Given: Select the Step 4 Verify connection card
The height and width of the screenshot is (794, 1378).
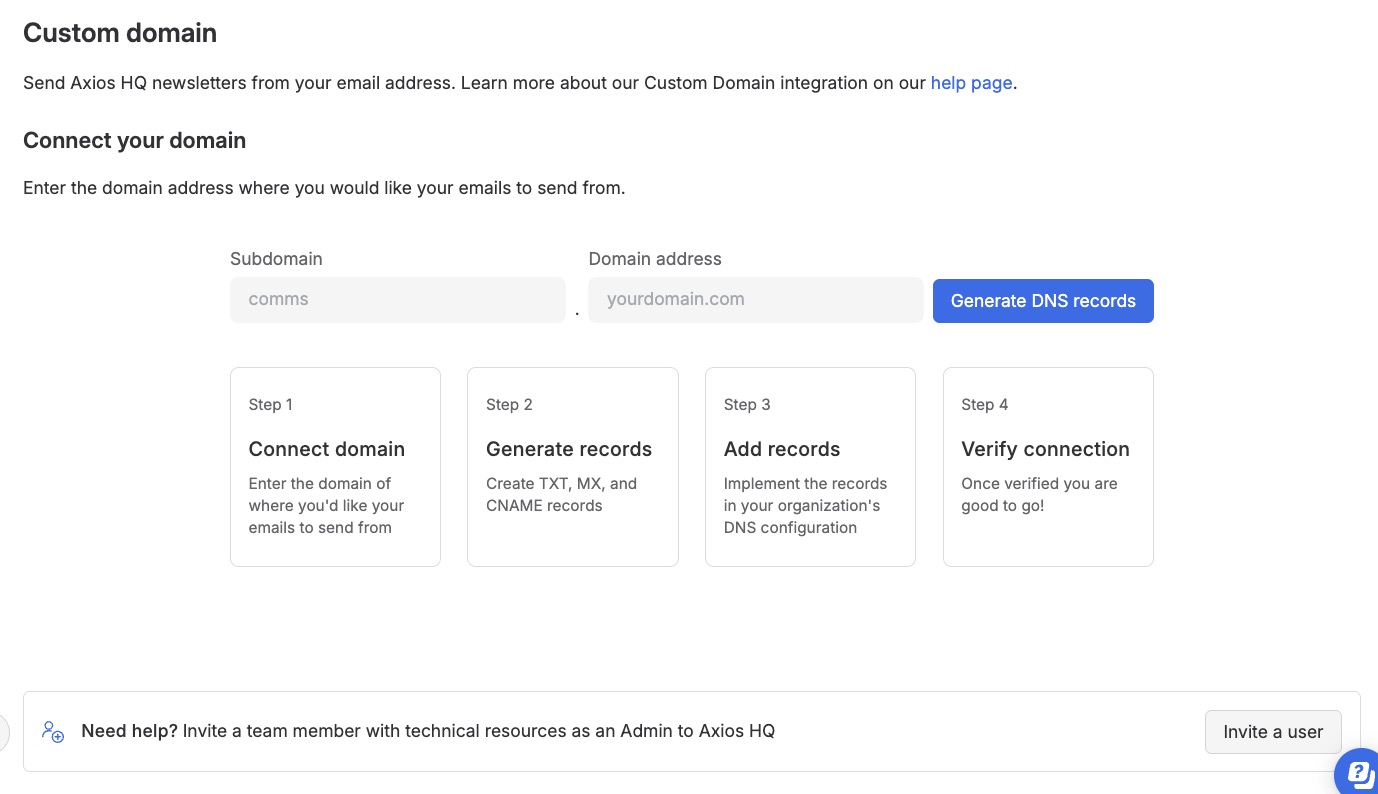Looking at the screenshot, I should [x=1048, y=467].
